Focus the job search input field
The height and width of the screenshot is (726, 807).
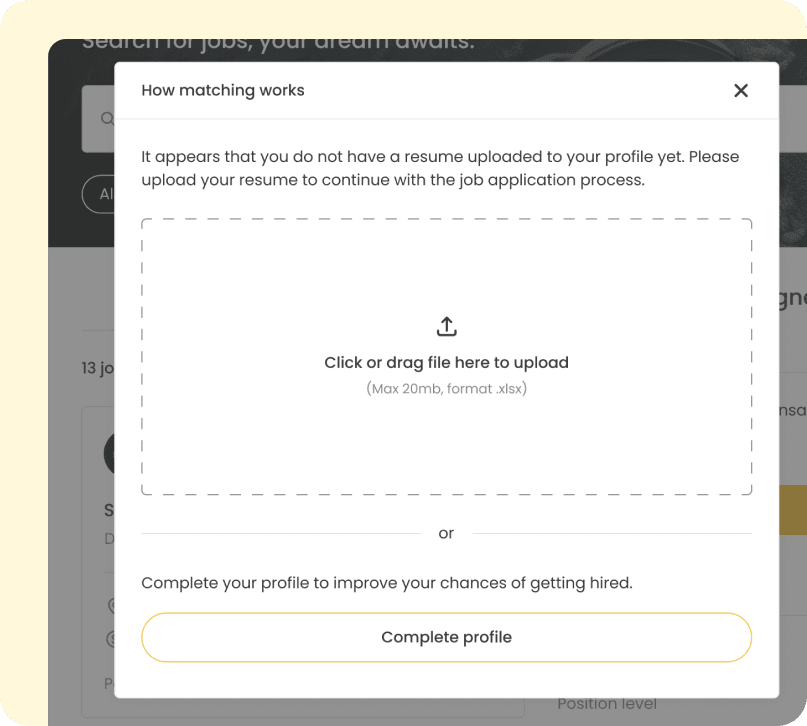(x=98, y=118)
